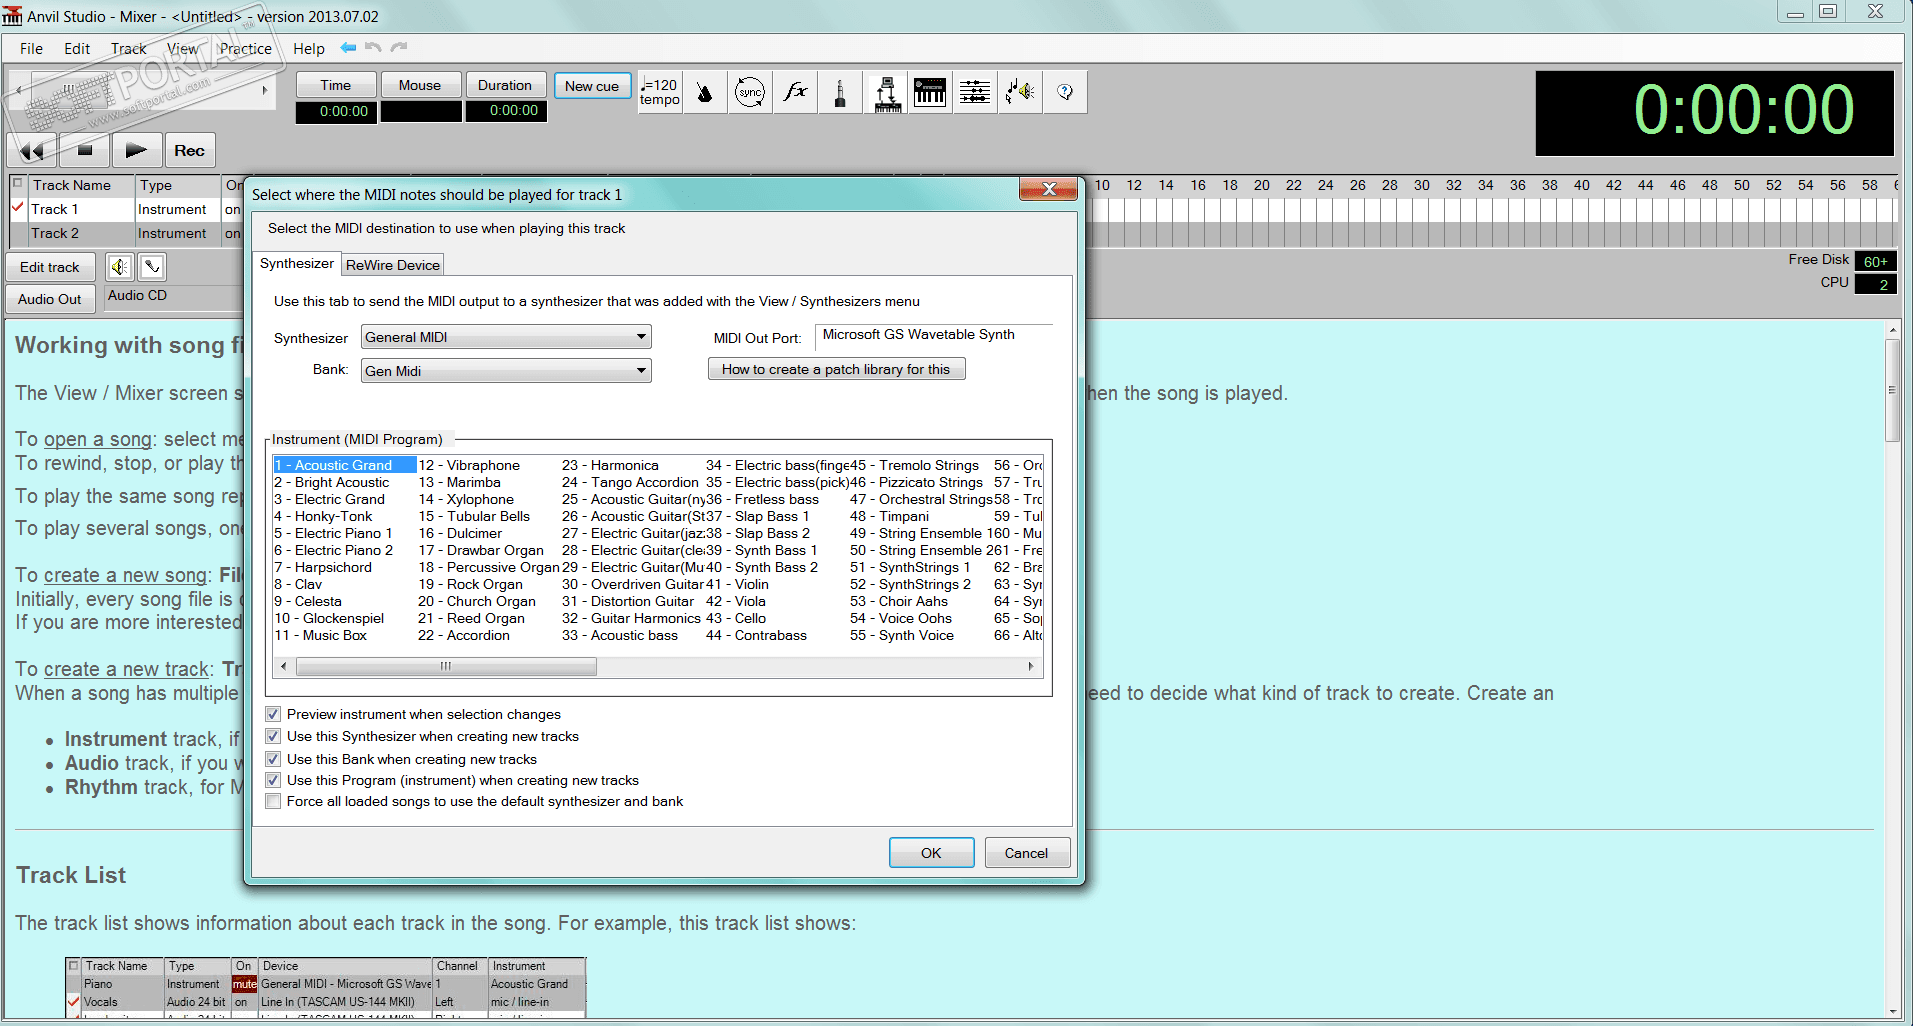Image resolution: width=1913 pixels, height=1026 pixels.
Task: Click the undo arrow icon
Action: tap(374, 47)
